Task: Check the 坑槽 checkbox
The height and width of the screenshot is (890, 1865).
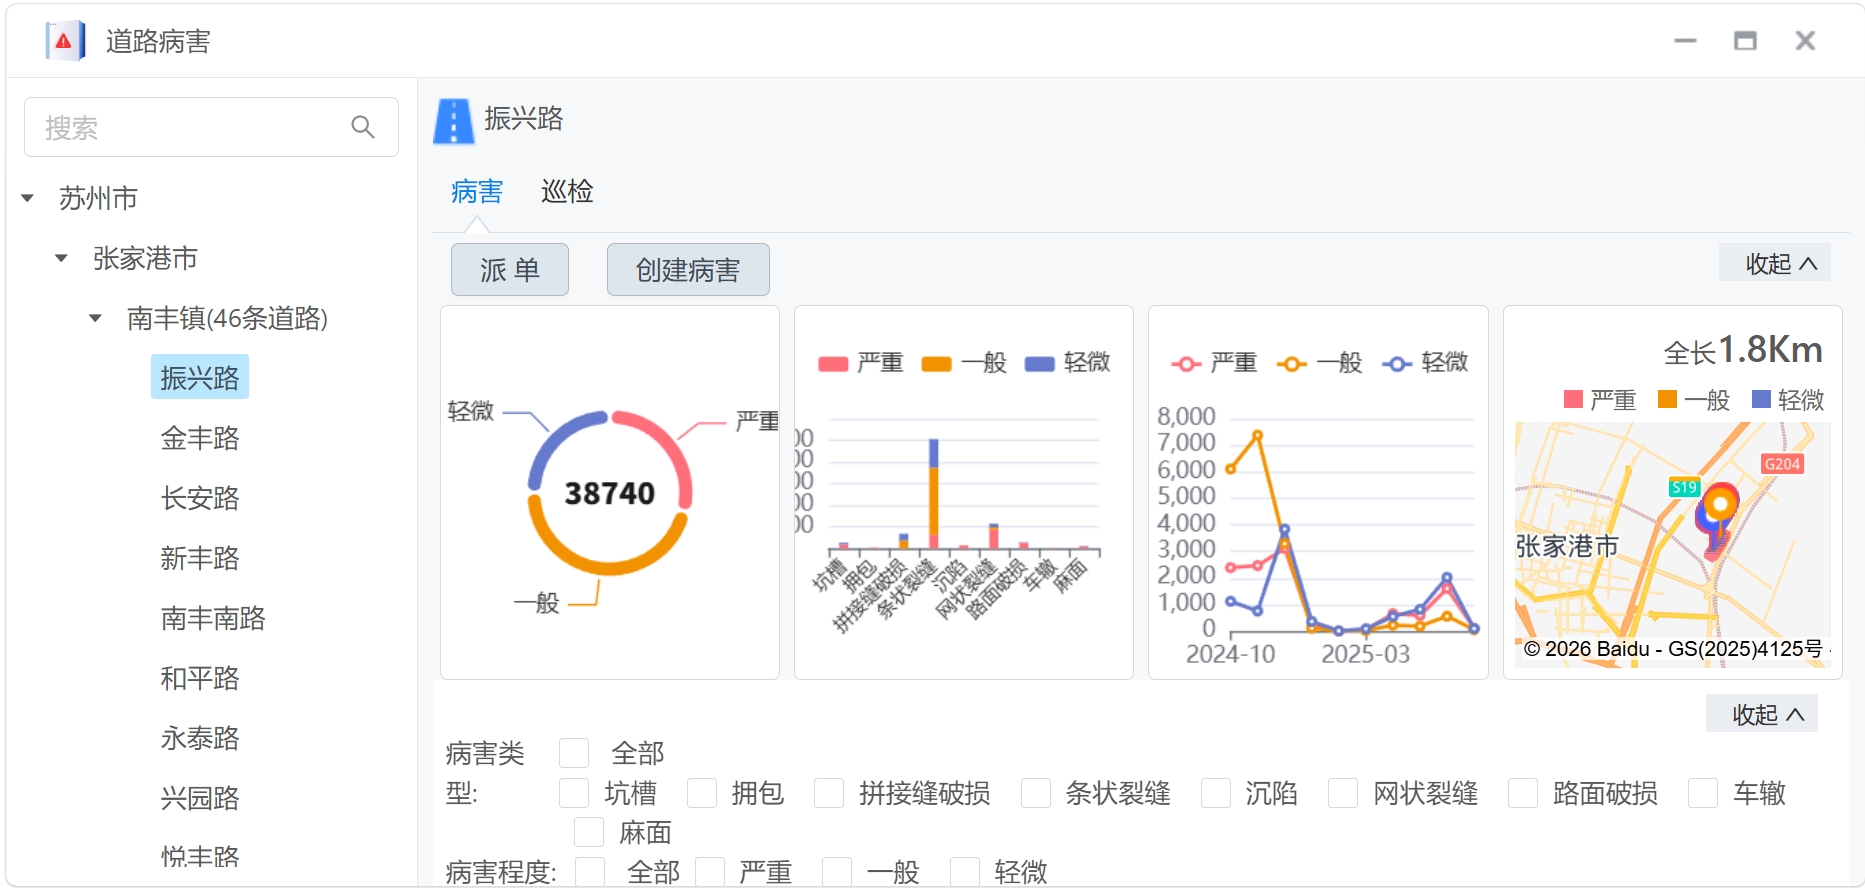Action: coord(574,793)
